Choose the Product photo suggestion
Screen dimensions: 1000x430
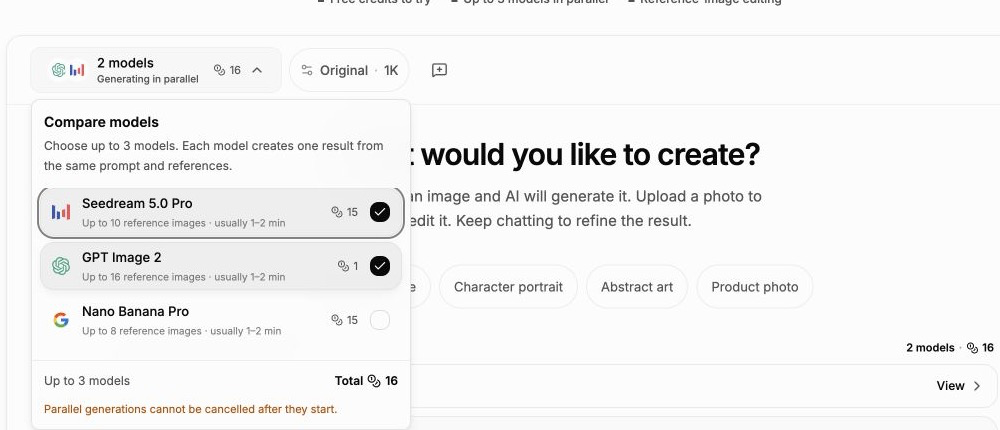click(754, 287)
